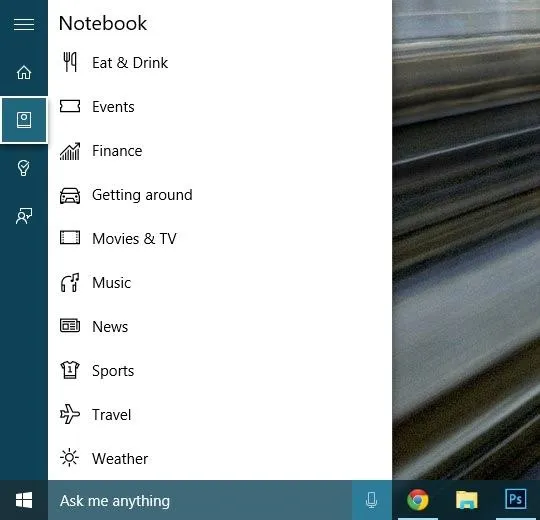Click the Ask me anything search box
Screen dimensions: 540x520
click(200, 500)
